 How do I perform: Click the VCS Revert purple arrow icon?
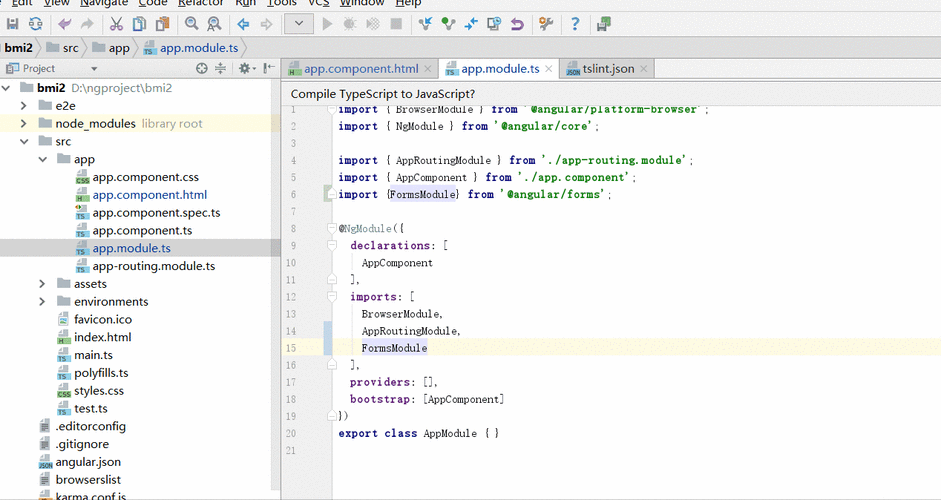(517, 24)
